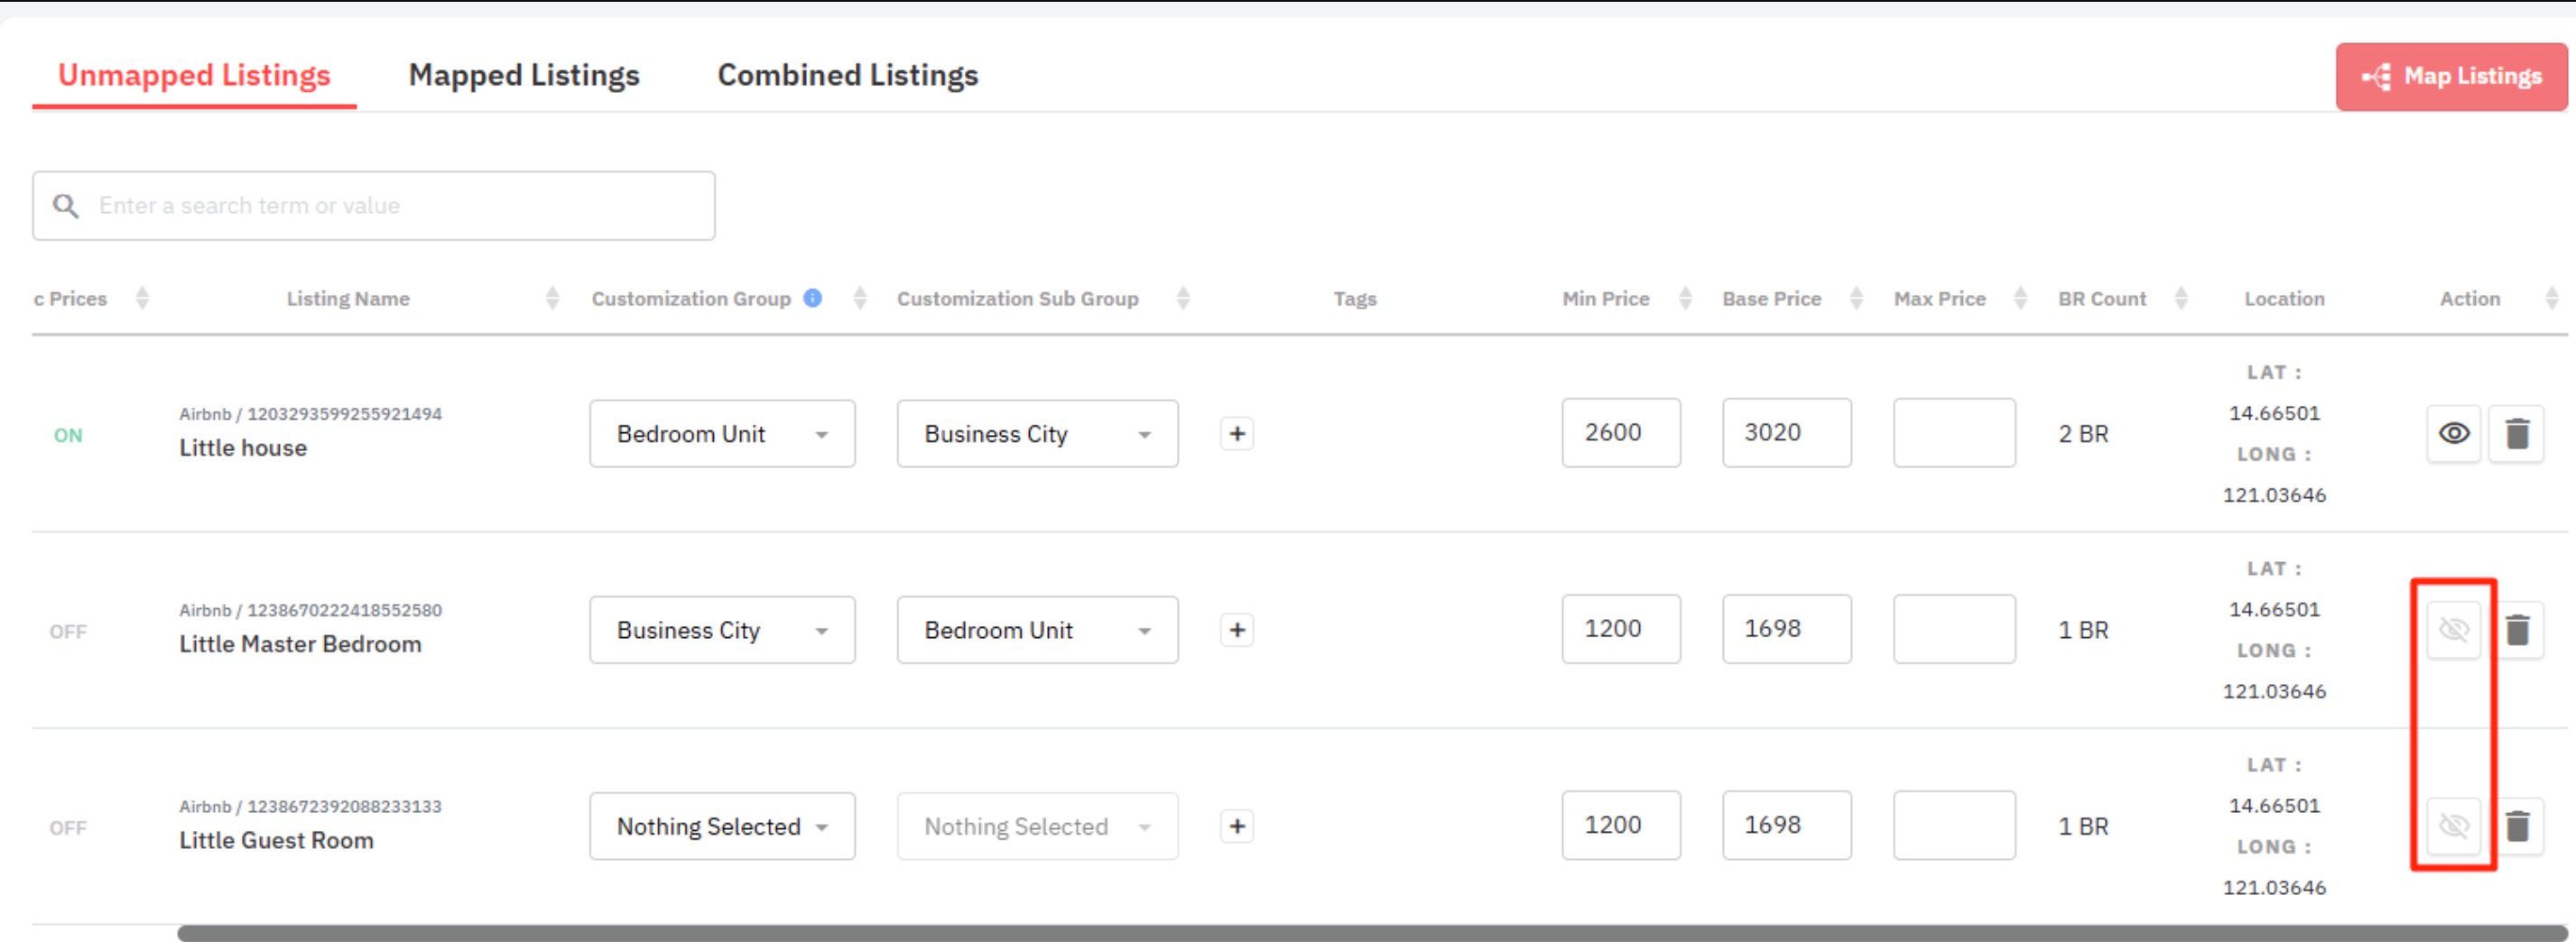Toggle OFF sync status for Little Guest Room

click(x=68, y=827)
